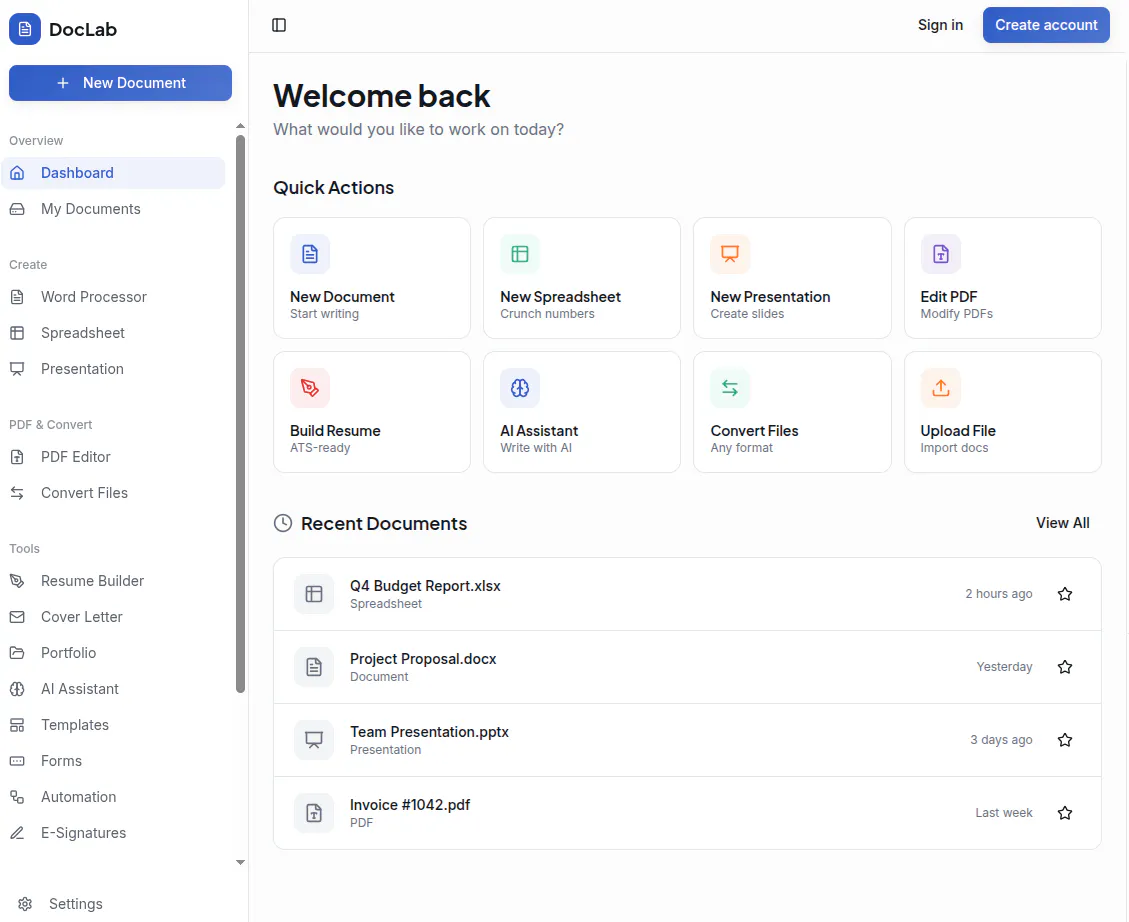Open Dashboard in the sidebar

(x=113, y=173)
